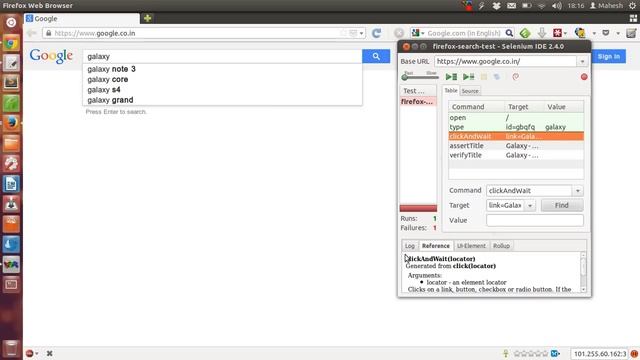Click the Value column header
Viewport: 640px width, 360px height.
(564, 107)
